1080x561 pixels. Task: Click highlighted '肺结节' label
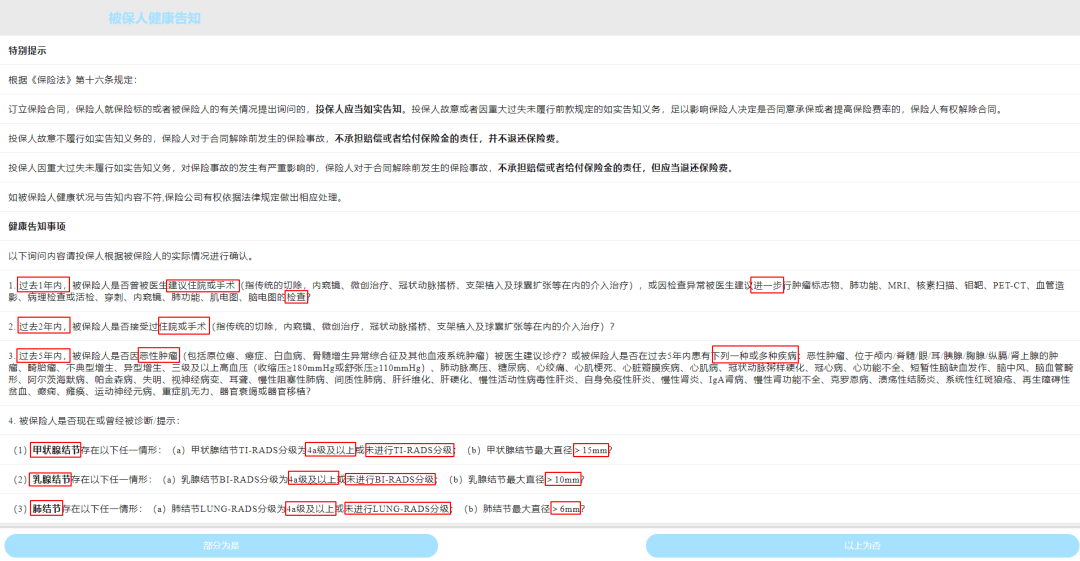pos(46,508)
